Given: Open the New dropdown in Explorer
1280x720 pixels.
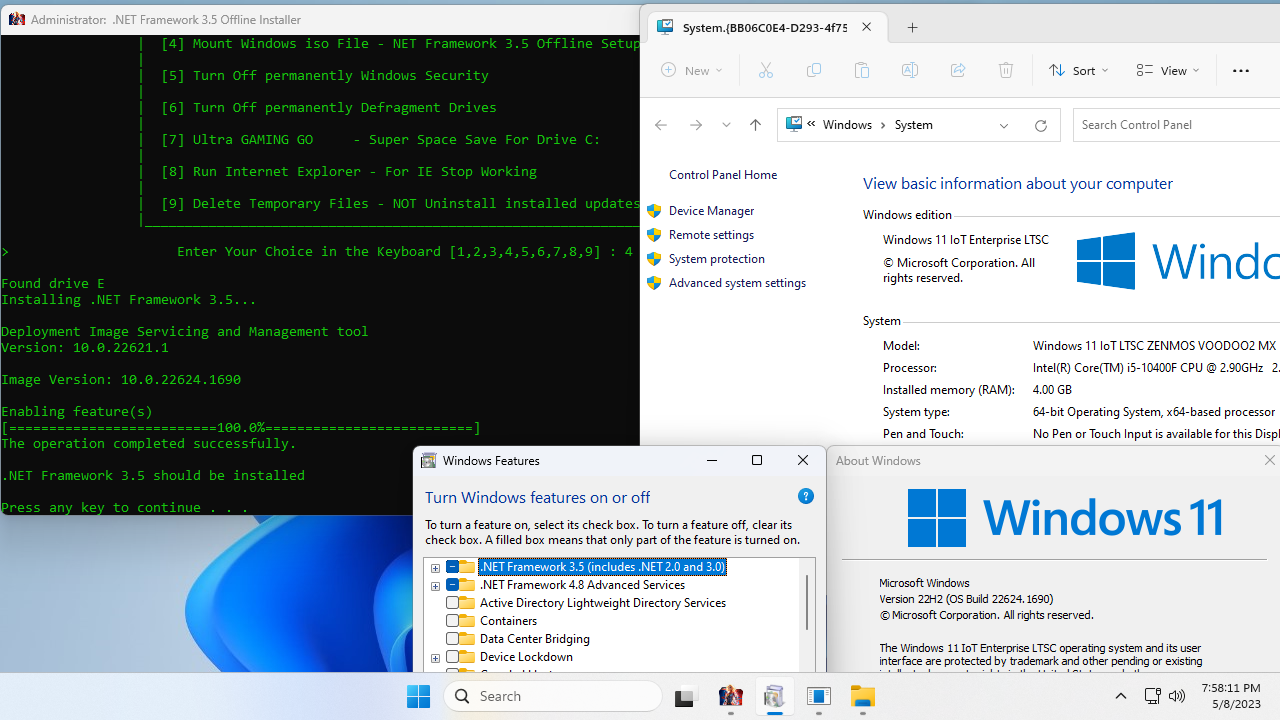Looking at the screenshot, I should (x=692, y=70).
